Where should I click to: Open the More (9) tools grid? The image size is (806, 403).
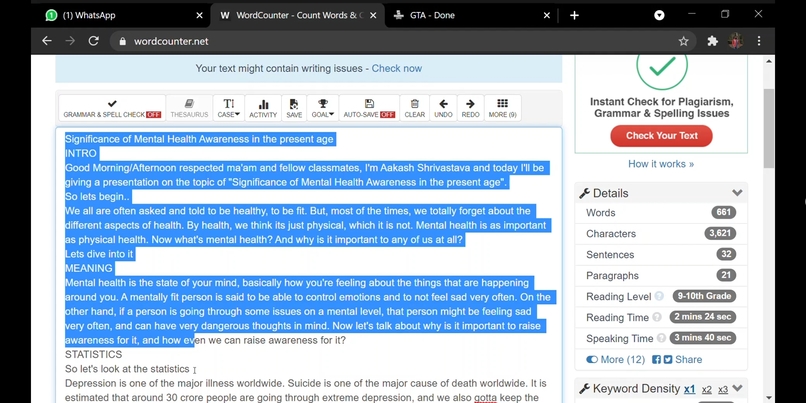[502, 108]
